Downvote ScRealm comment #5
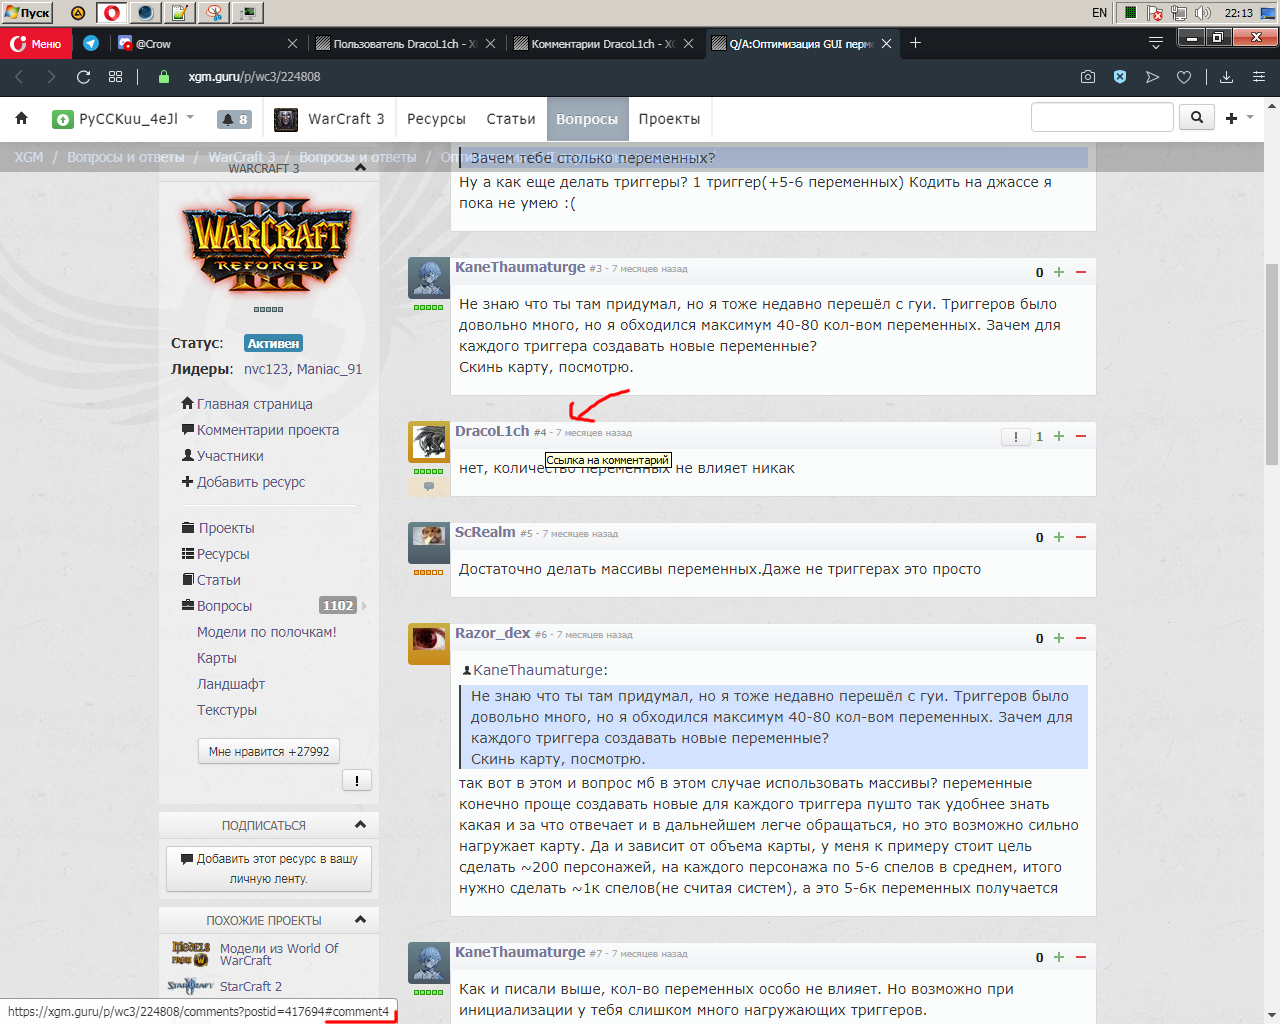1280x1024 pixels. coord(1081,537)
